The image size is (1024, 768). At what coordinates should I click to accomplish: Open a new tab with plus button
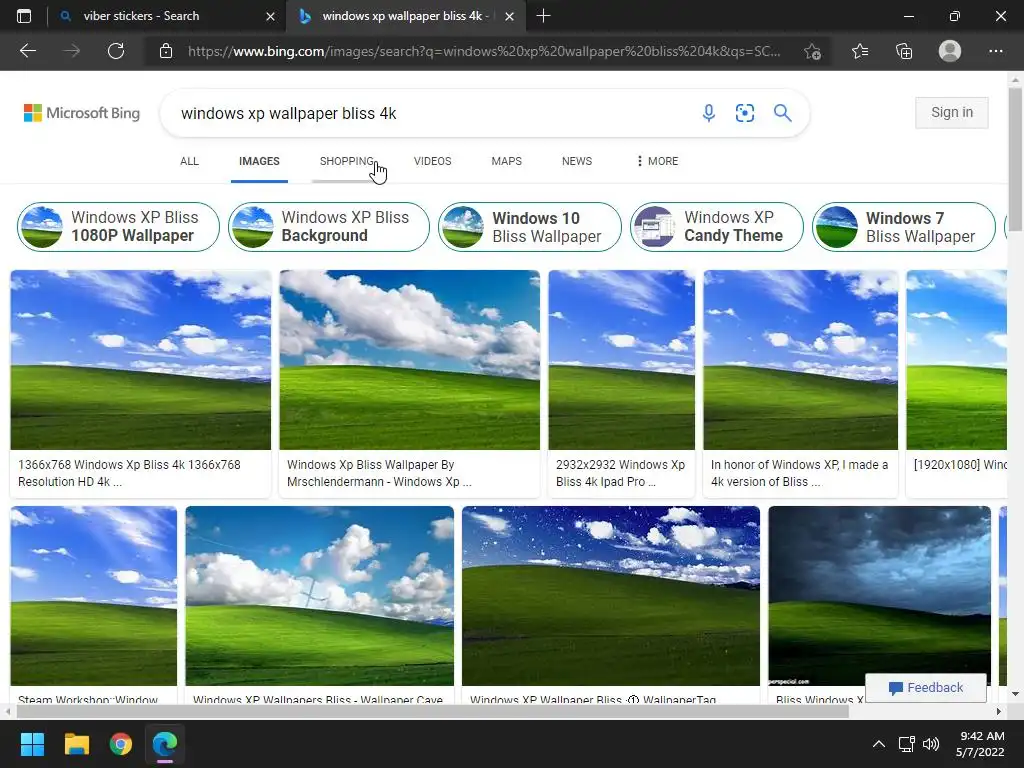tap(543, 16)
